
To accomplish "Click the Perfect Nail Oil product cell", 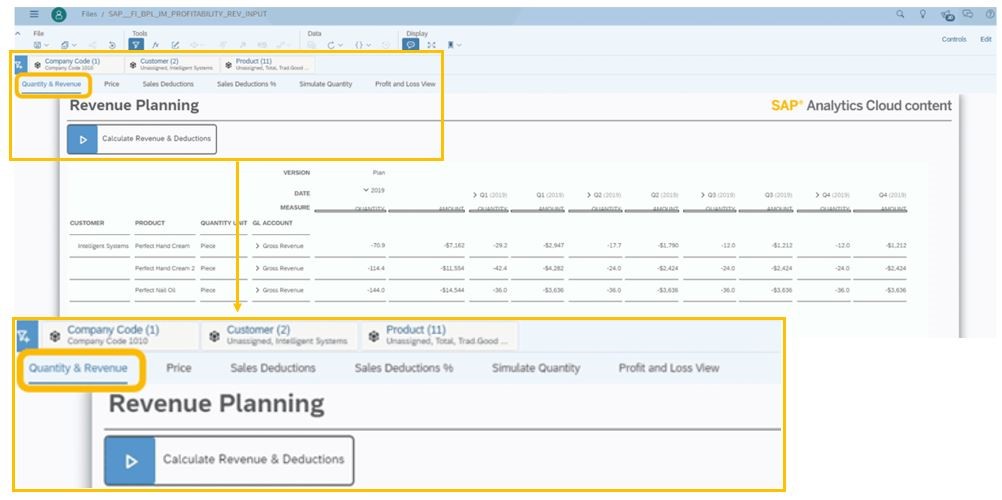I will tap(155, 290).
